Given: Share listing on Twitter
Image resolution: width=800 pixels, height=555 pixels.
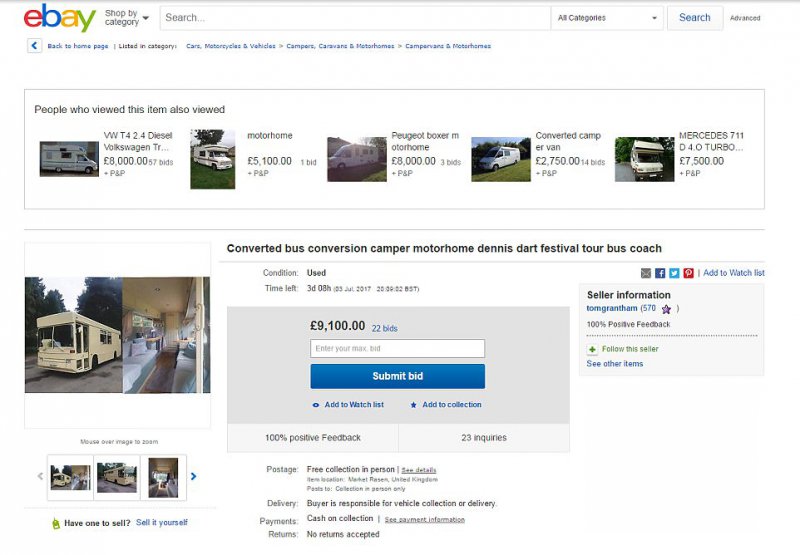Looking at the screenshot, I should click(674, 273).
